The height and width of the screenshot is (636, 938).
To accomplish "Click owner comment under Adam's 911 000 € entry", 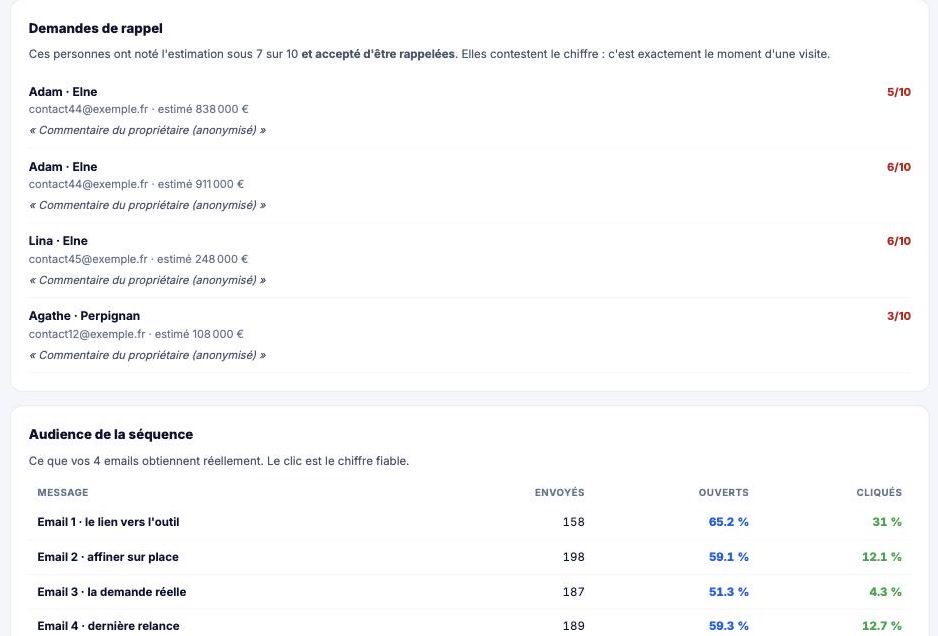I will coord(147,205).
